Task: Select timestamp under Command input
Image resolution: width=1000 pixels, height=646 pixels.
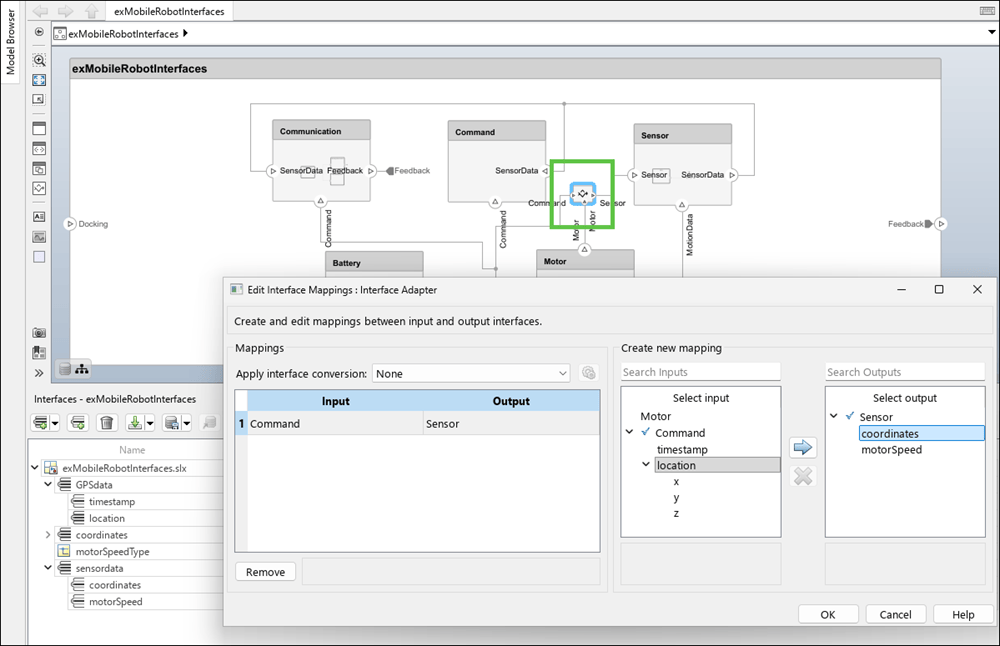Action: [682, 449]
